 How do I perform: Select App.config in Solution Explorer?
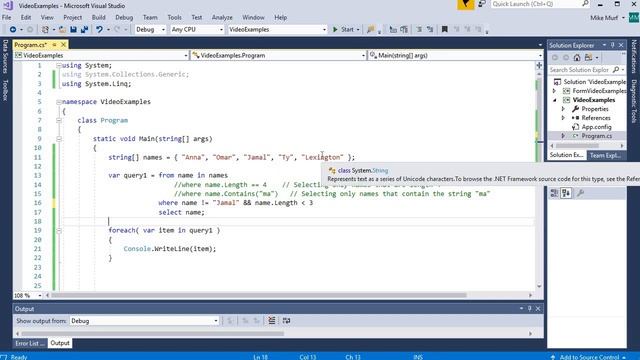(596, 127)
